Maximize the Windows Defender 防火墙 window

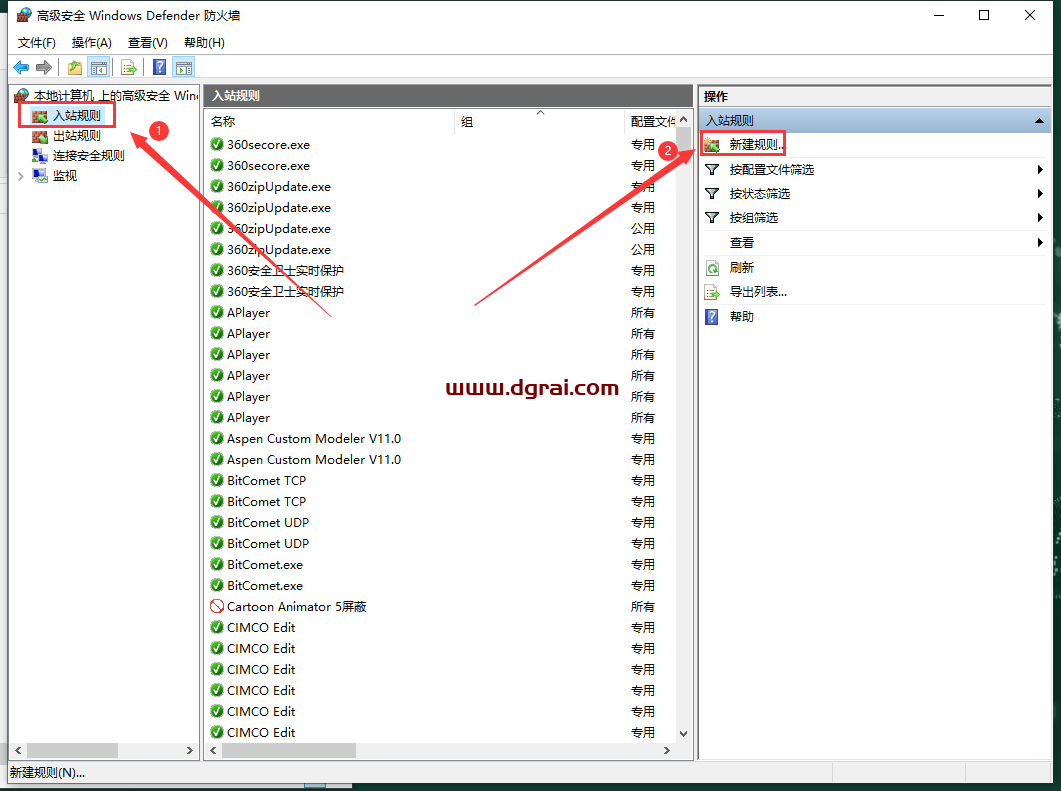point(984,15)
